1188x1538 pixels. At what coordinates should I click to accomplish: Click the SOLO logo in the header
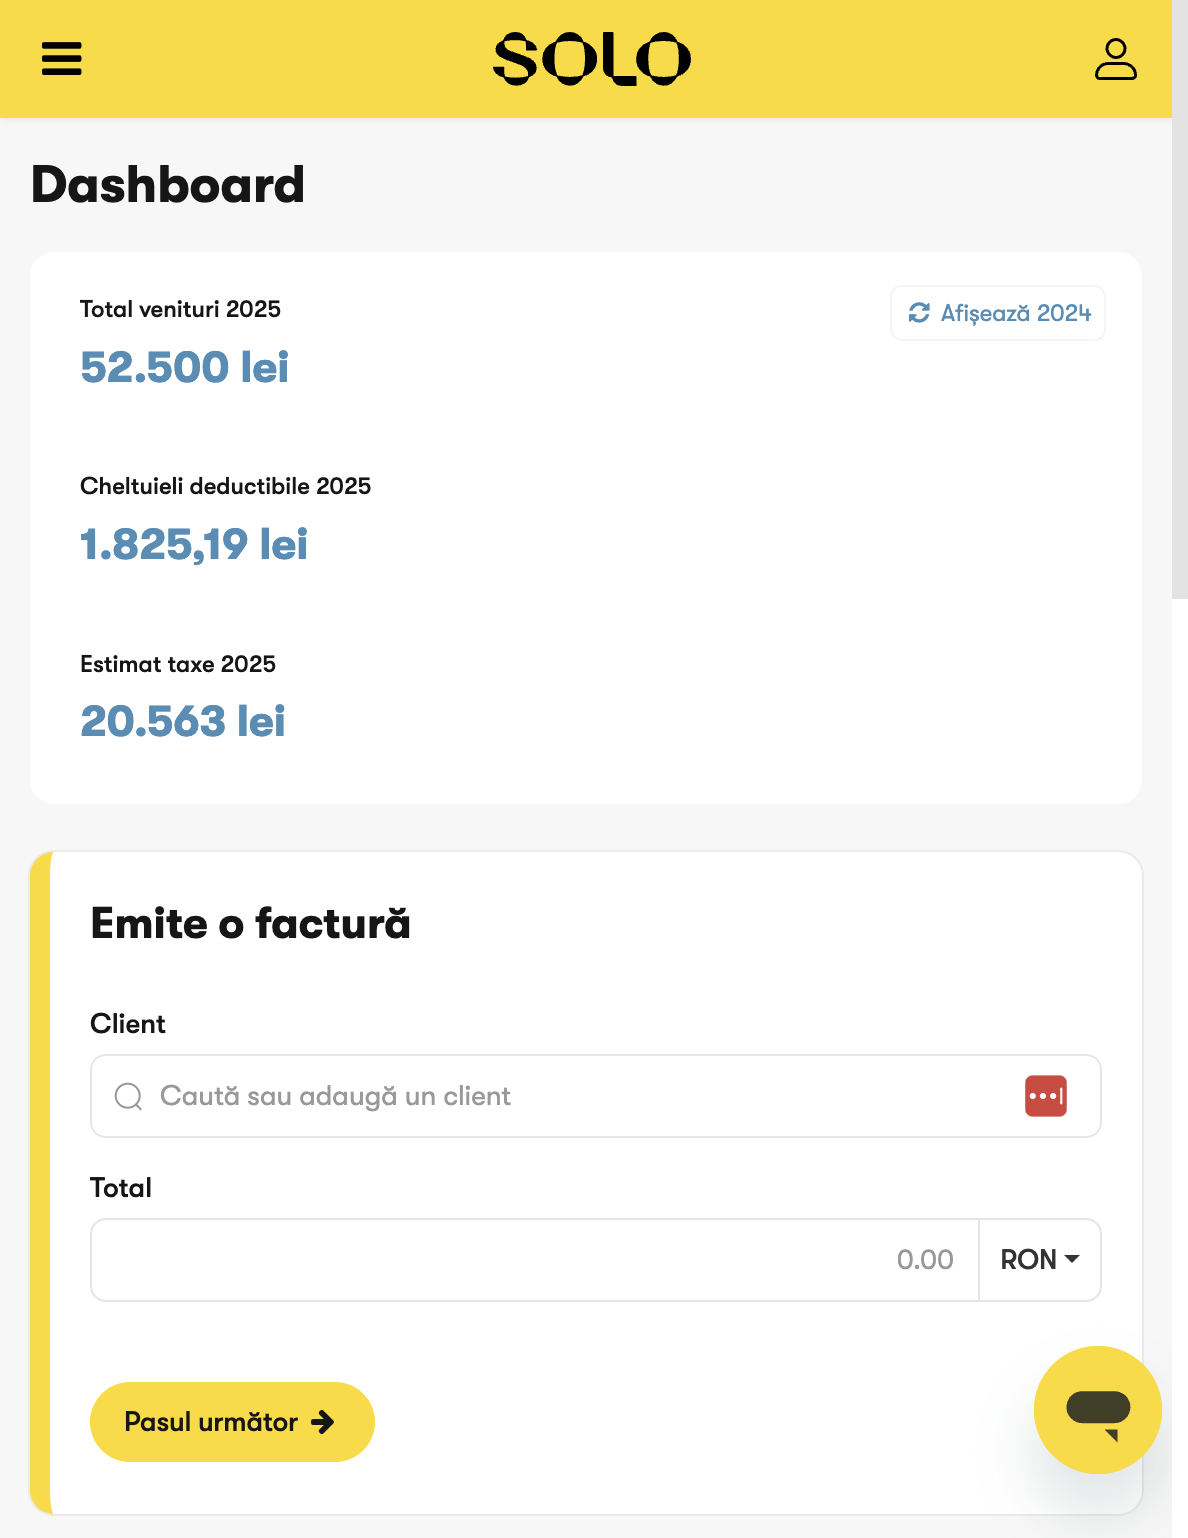pos(592,59)
